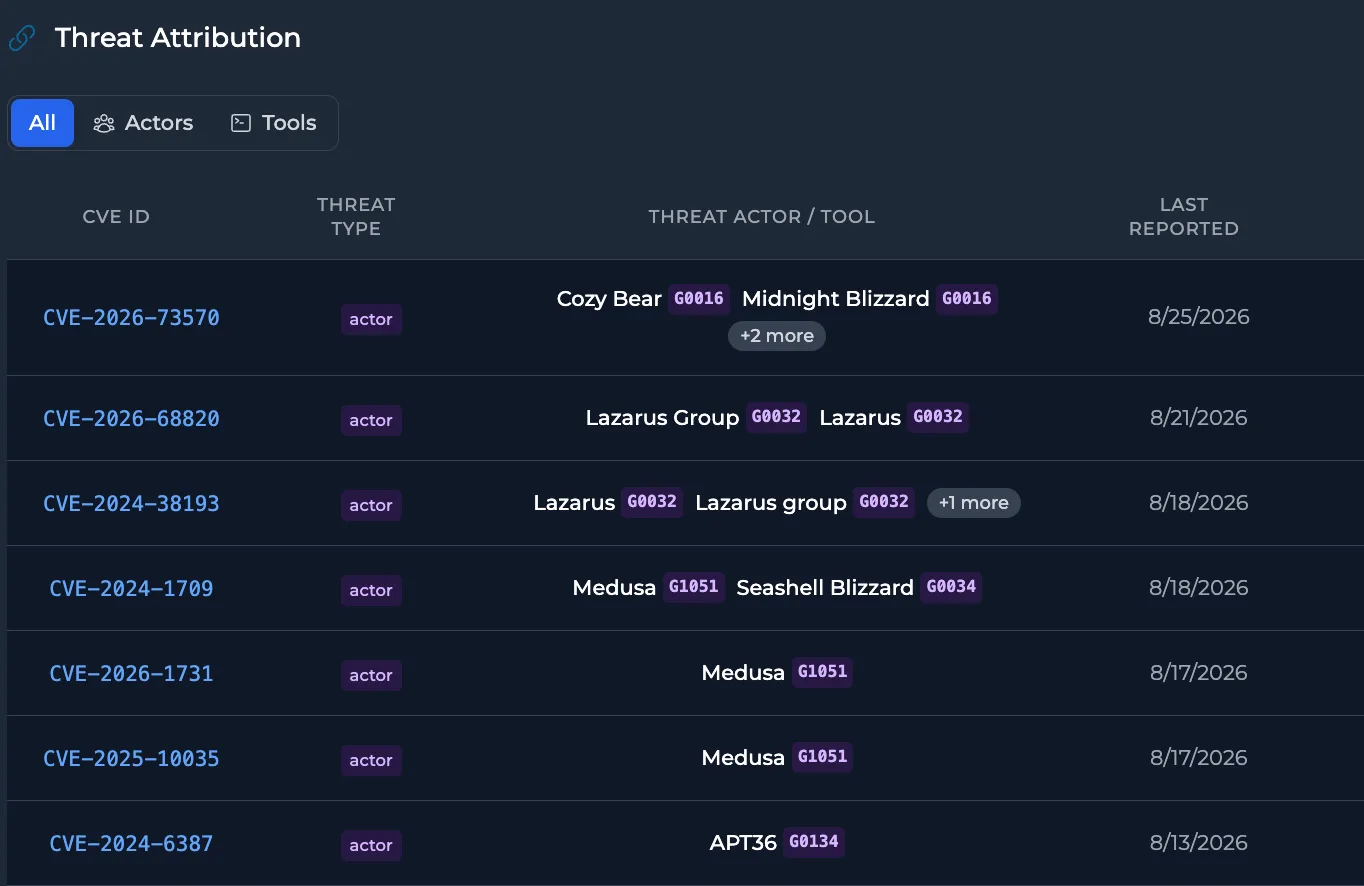1364x886 pixels.
Task: Click Lazarus group name in CVE-2024-38193 row
Action: click(771, 503)
